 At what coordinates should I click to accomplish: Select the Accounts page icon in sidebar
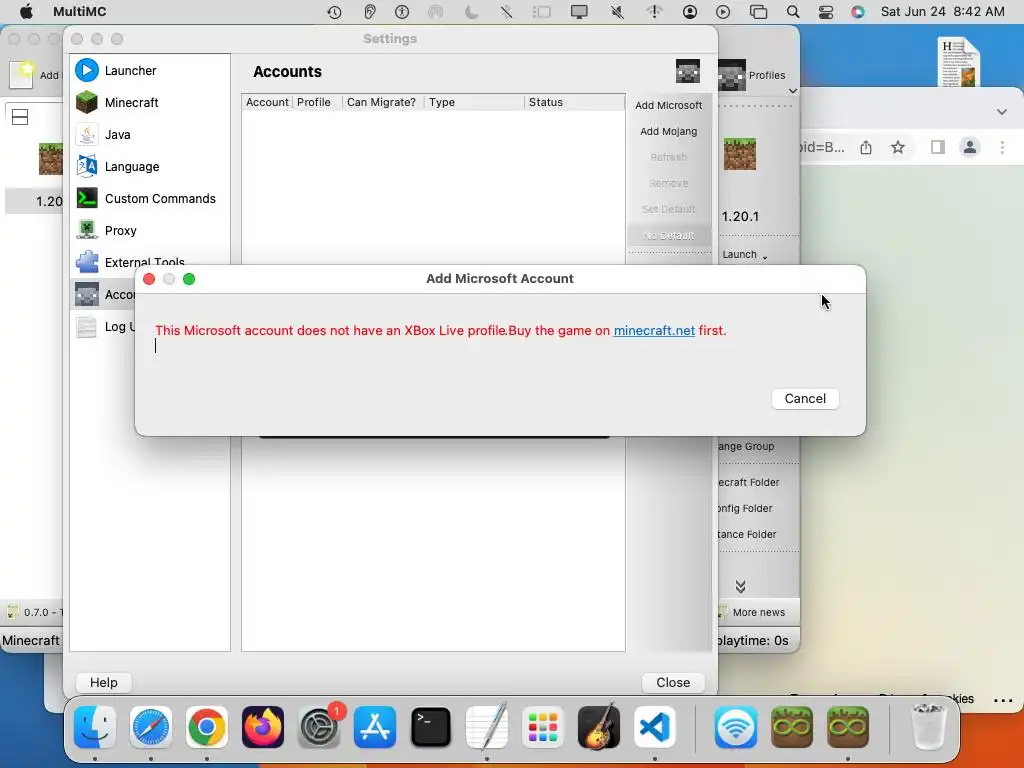coord(87,295)
